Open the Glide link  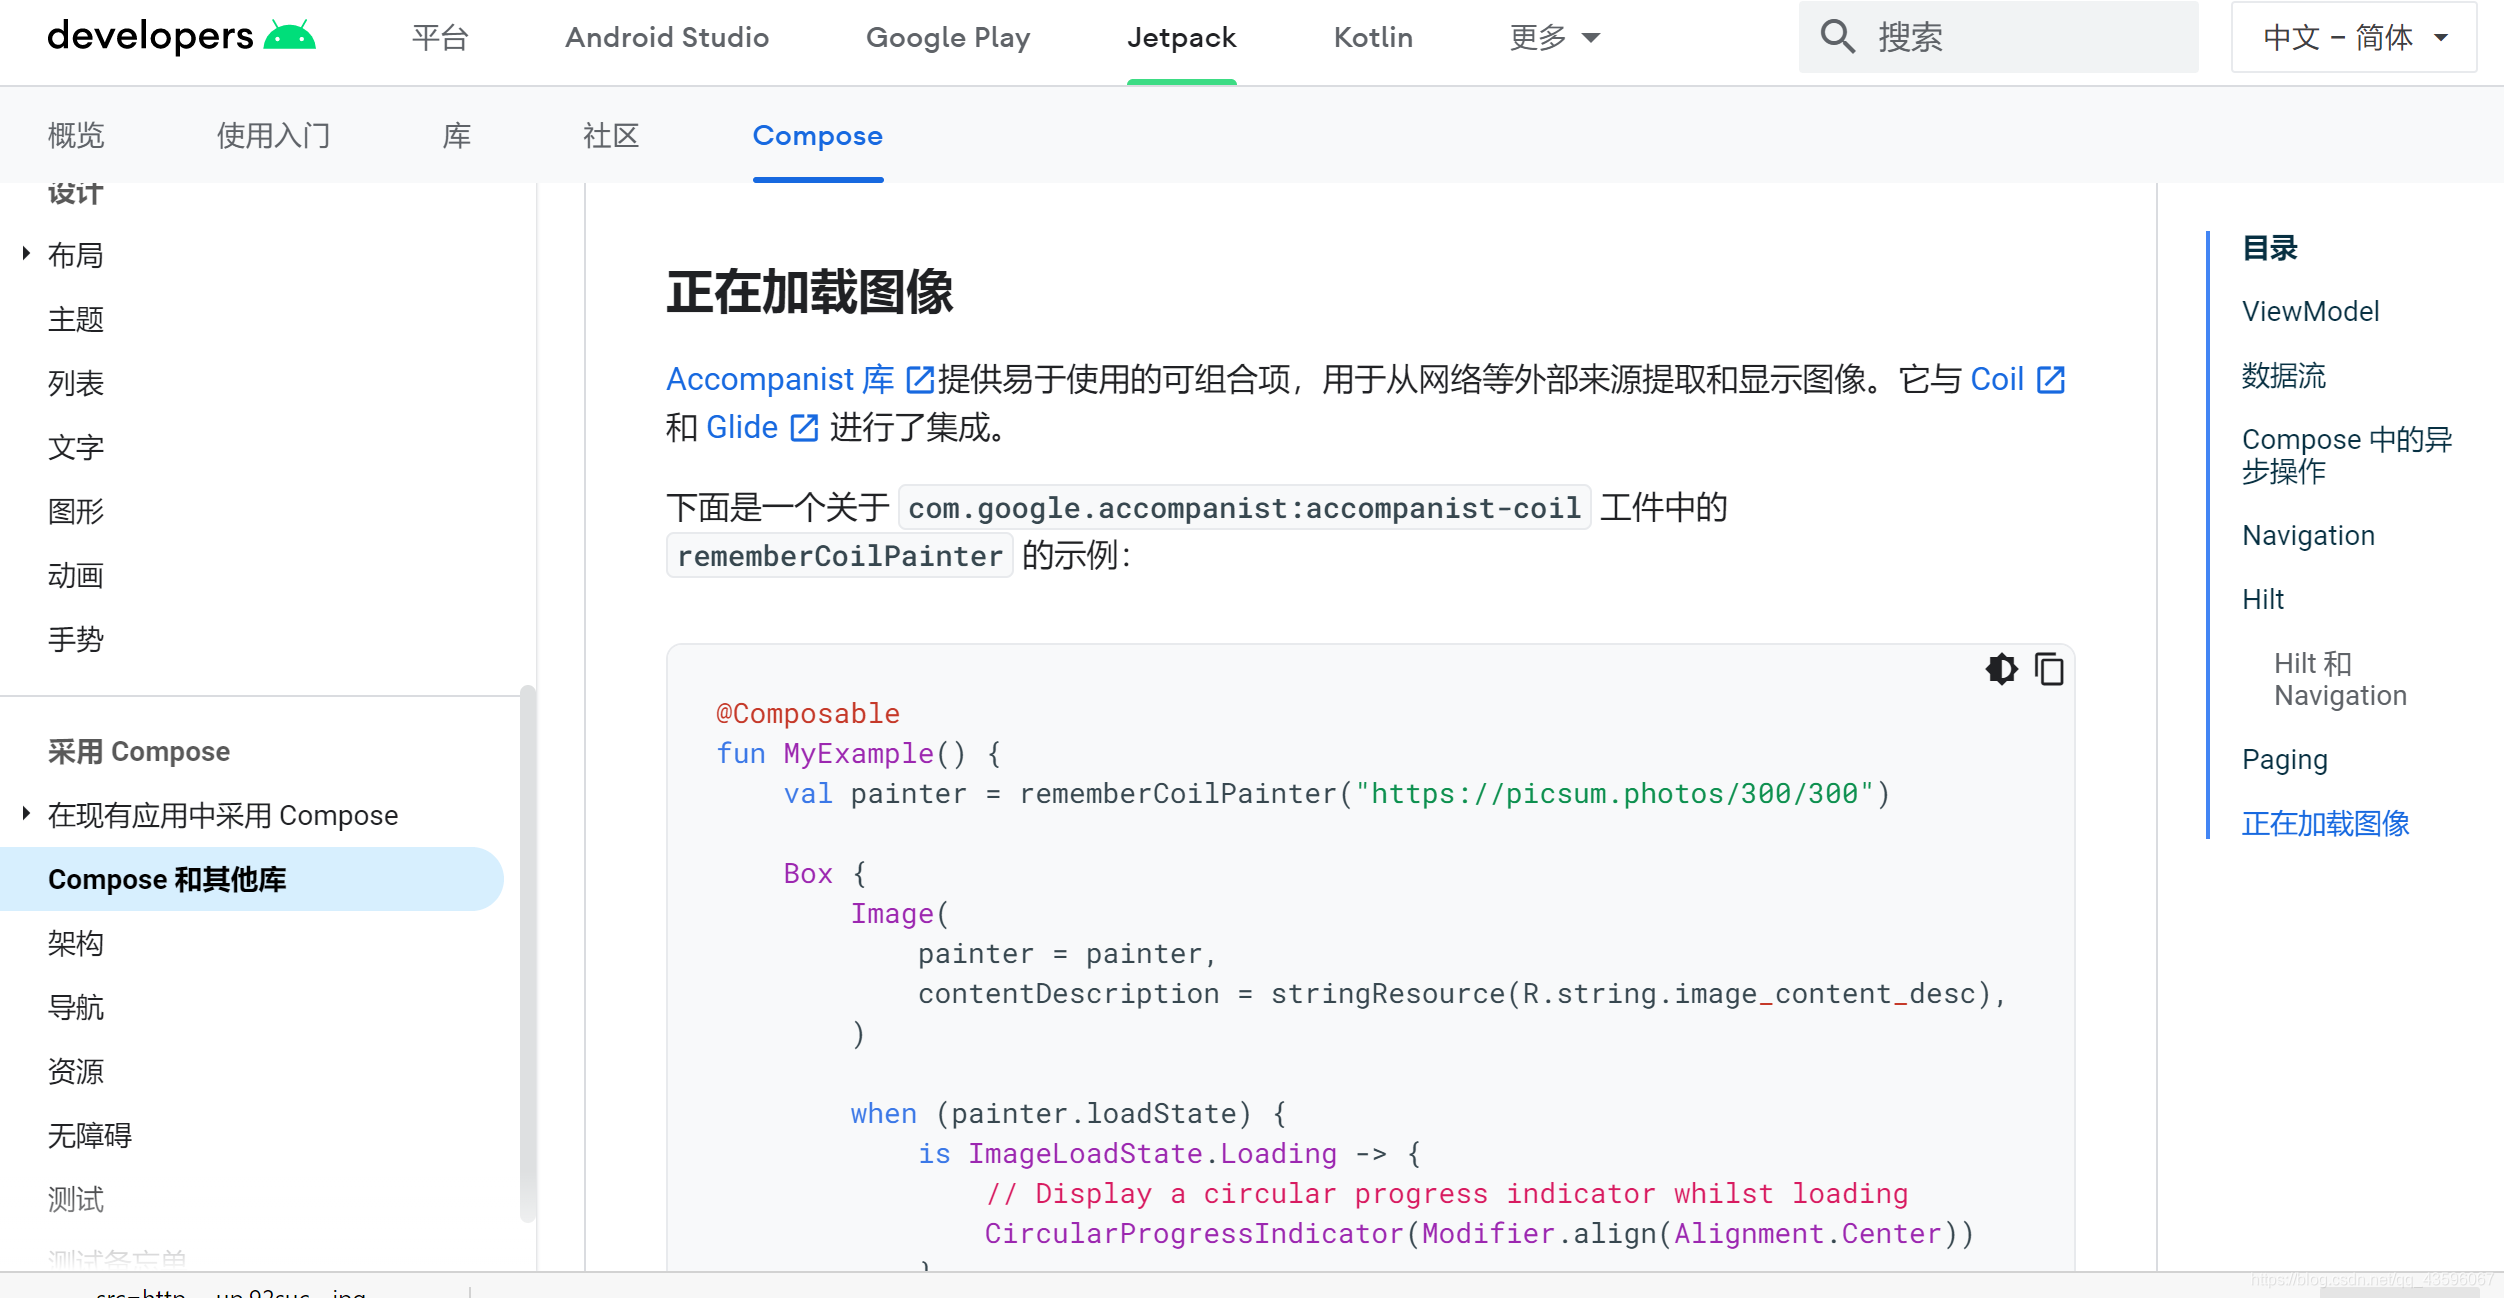[x=742, y=428]
